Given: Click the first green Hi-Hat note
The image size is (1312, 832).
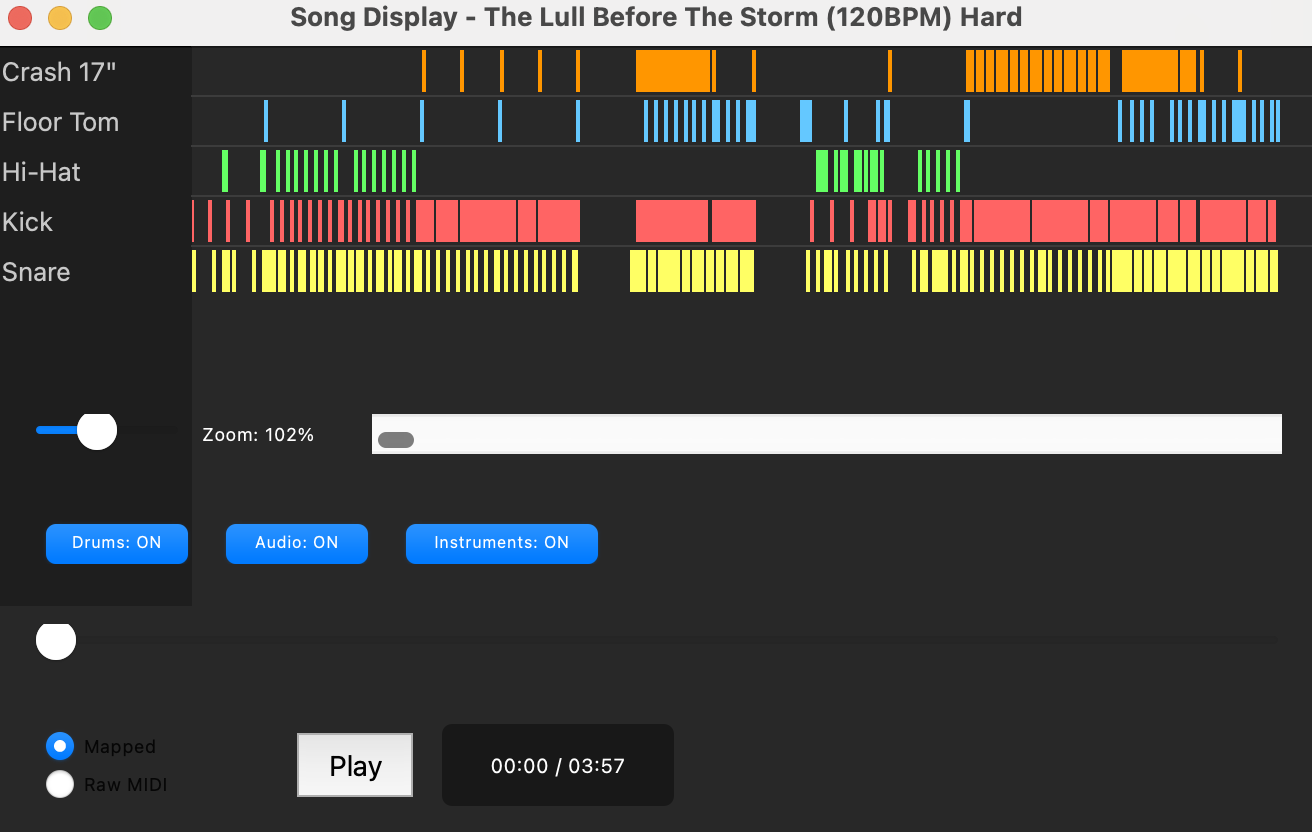Looking at the screenshot, I should pyautogui.click(x=225, y=171).
